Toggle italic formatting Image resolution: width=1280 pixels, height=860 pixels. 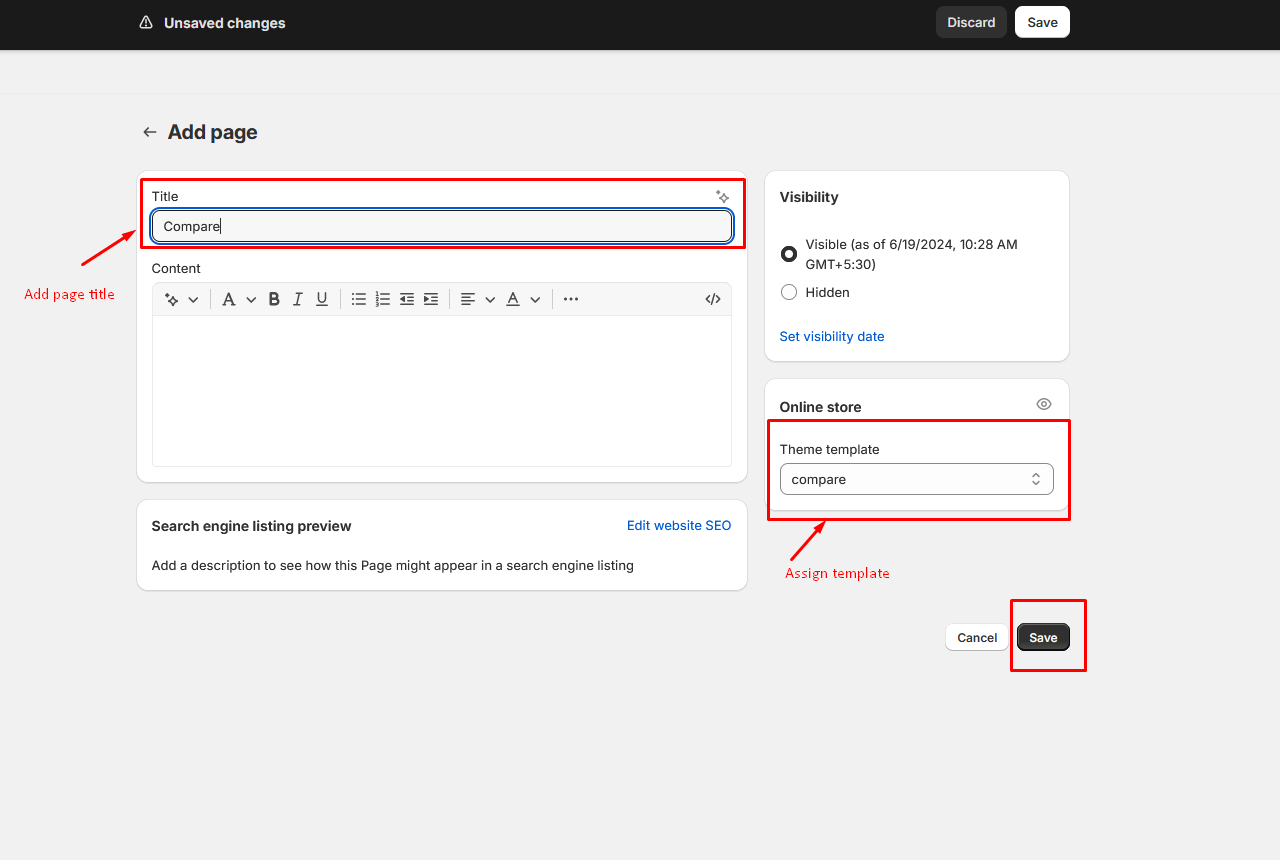297,299
